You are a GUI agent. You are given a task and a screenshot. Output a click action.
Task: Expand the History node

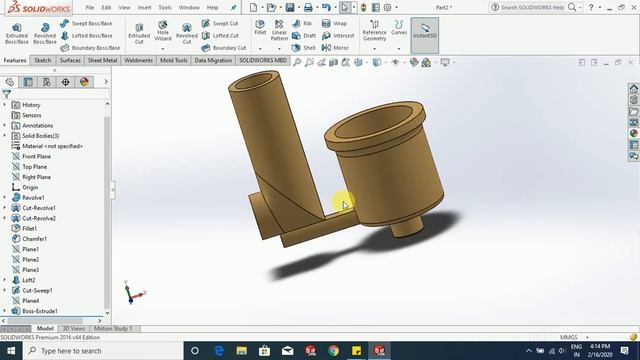point(5,105)
